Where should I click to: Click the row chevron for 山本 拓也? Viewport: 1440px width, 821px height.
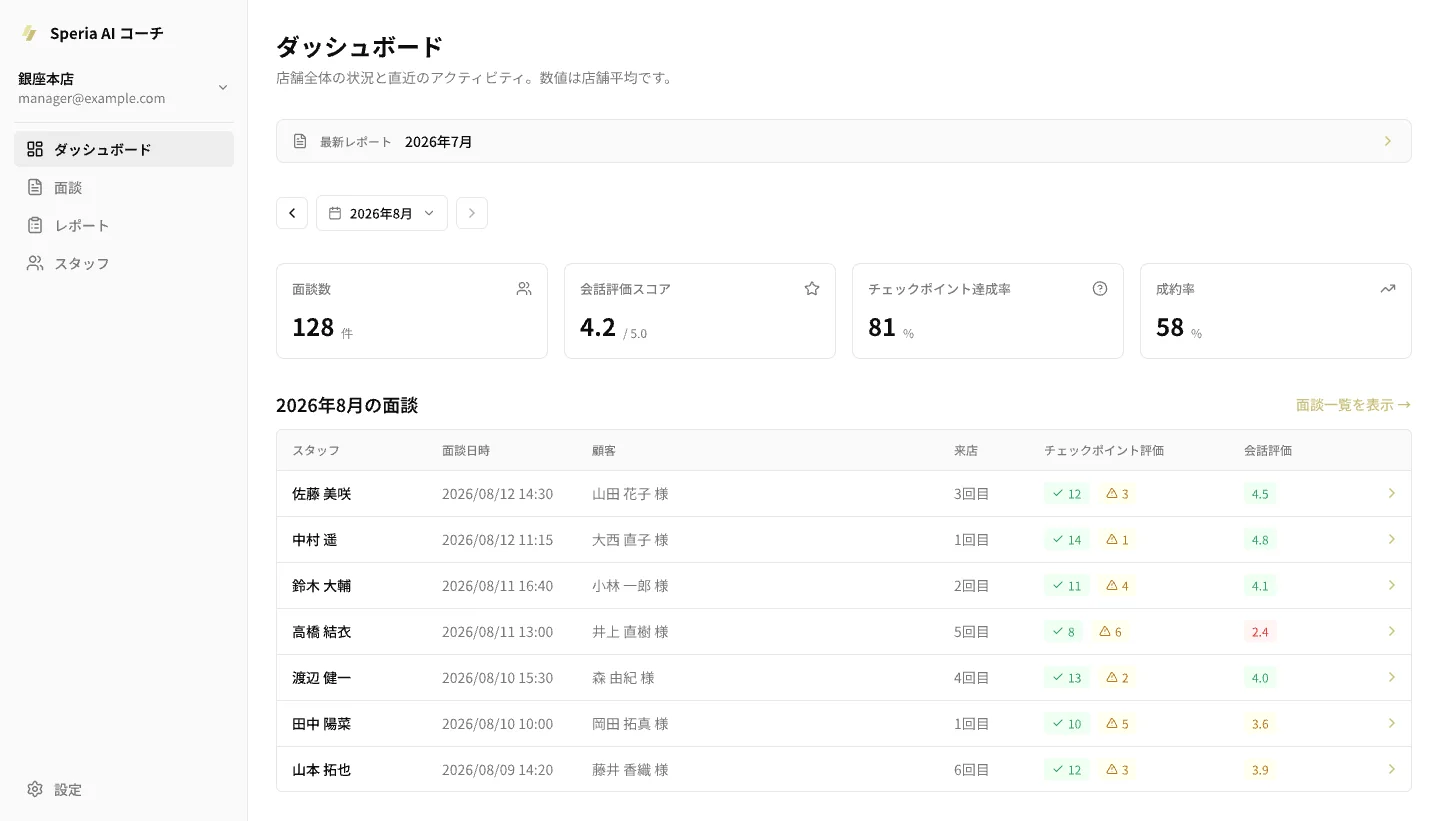tap(1392, 769)
